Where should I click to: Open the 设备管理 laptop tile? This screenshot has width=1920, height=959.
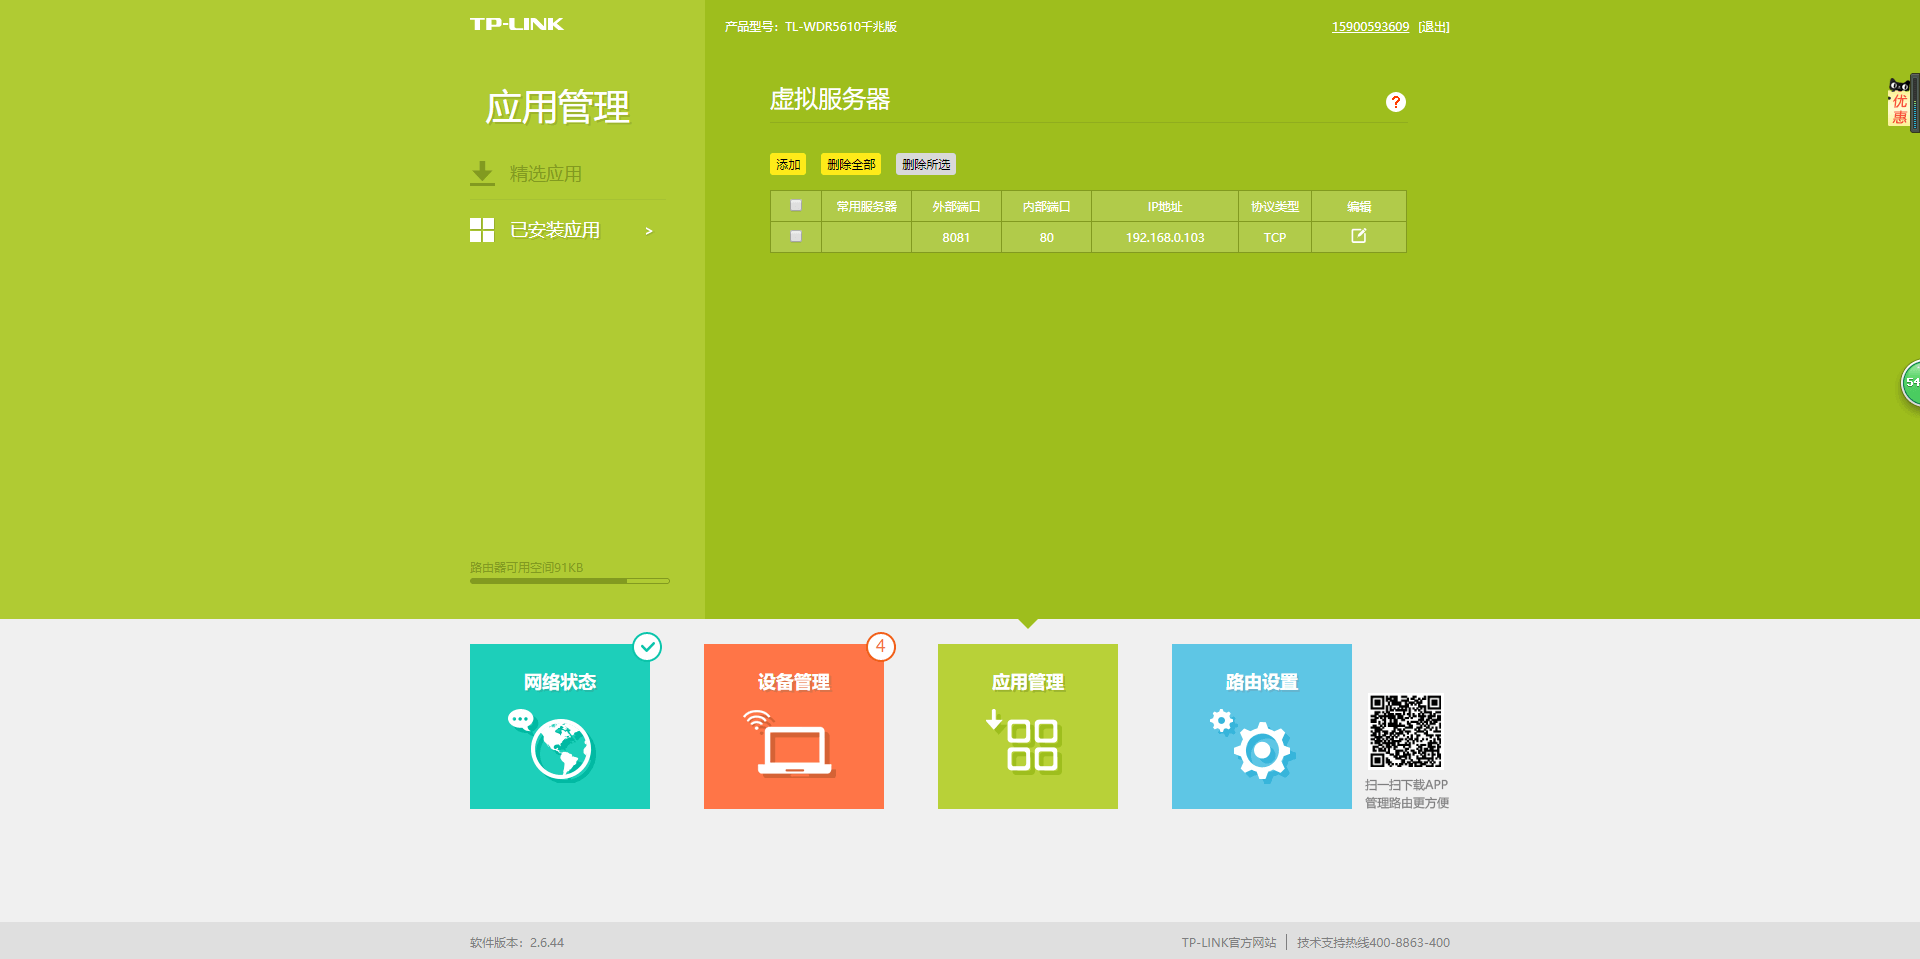794,726
